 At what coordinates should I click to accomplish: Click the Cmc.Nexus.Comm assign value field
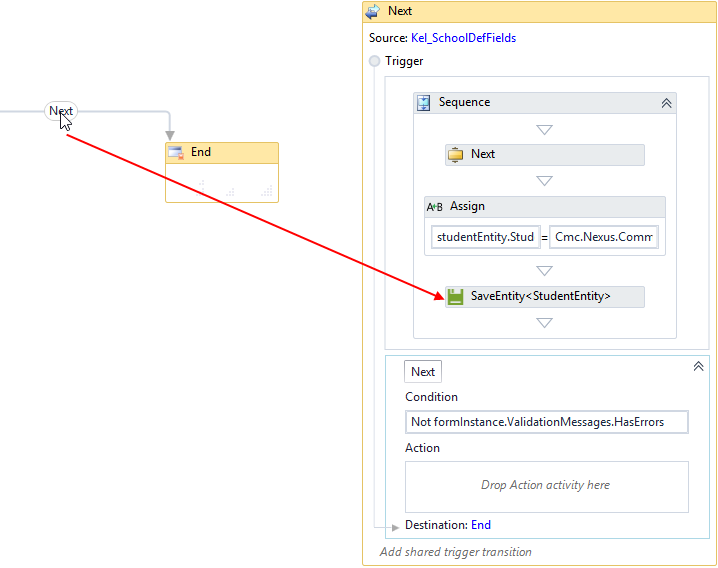pyautogui.click(x=605, y=238)
